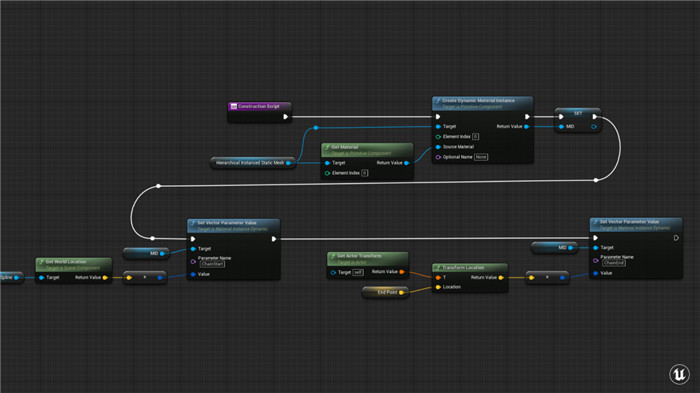Click the orange Return Value pin on Get Actor Transform
This screenshot has width=700, height=393.
click(402, 272)
